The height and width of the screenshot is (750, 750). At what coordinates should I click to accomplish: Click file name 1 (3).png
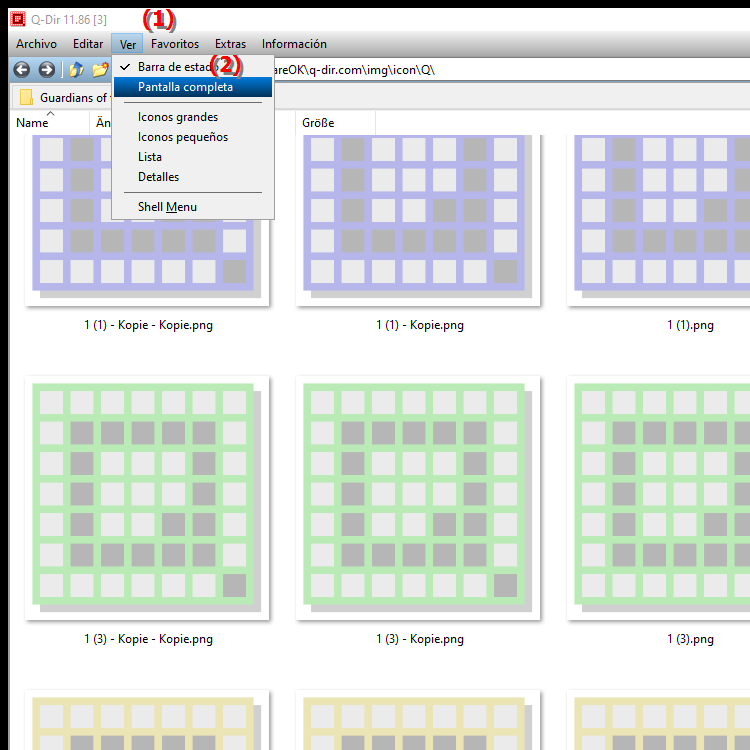click(690, 639)
